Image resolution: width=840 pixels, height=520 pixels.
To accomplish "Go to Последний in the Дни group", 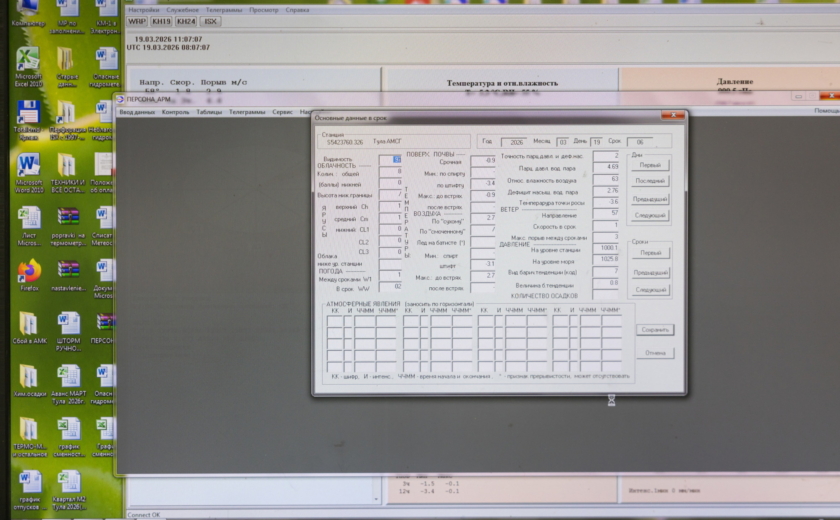I will (x=650, y=181).
